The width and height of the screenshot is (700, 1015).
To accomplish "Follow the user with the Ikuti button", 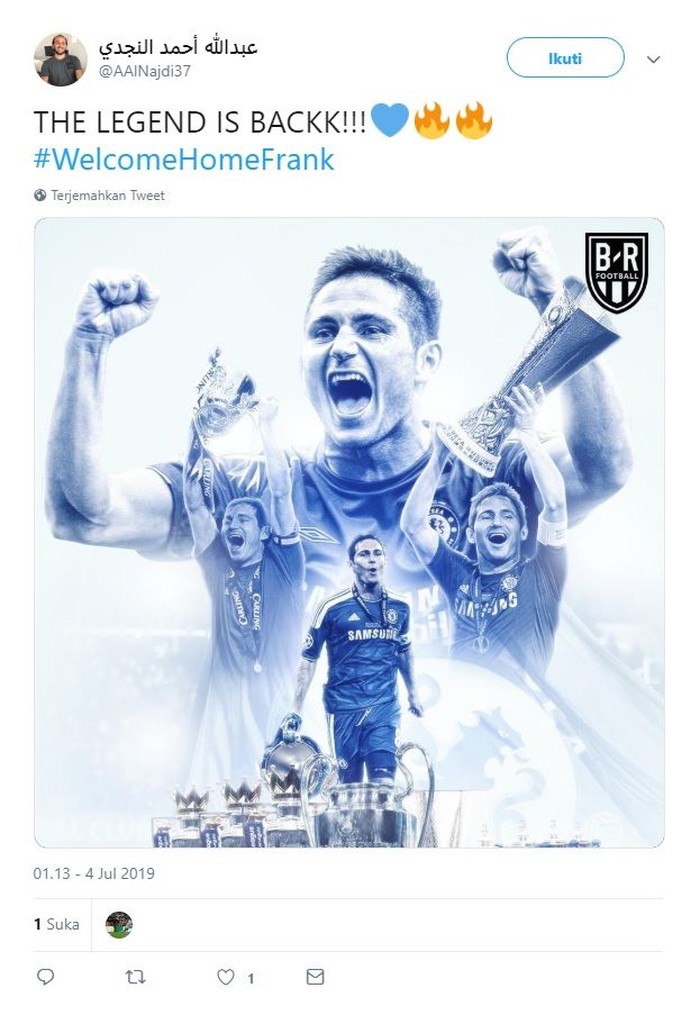I will point(565,58).
